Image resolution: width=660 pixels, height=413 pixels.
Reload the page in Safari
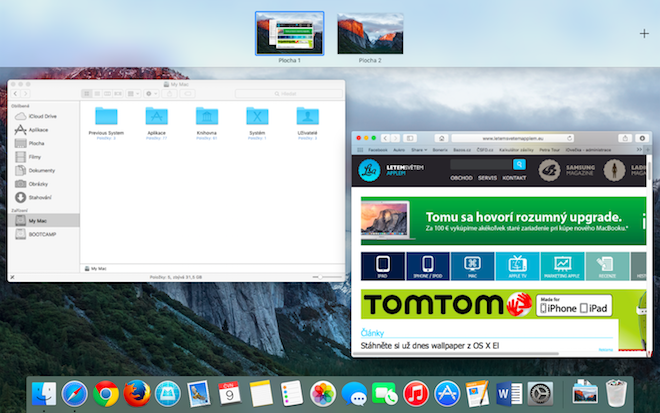[569, 138]
